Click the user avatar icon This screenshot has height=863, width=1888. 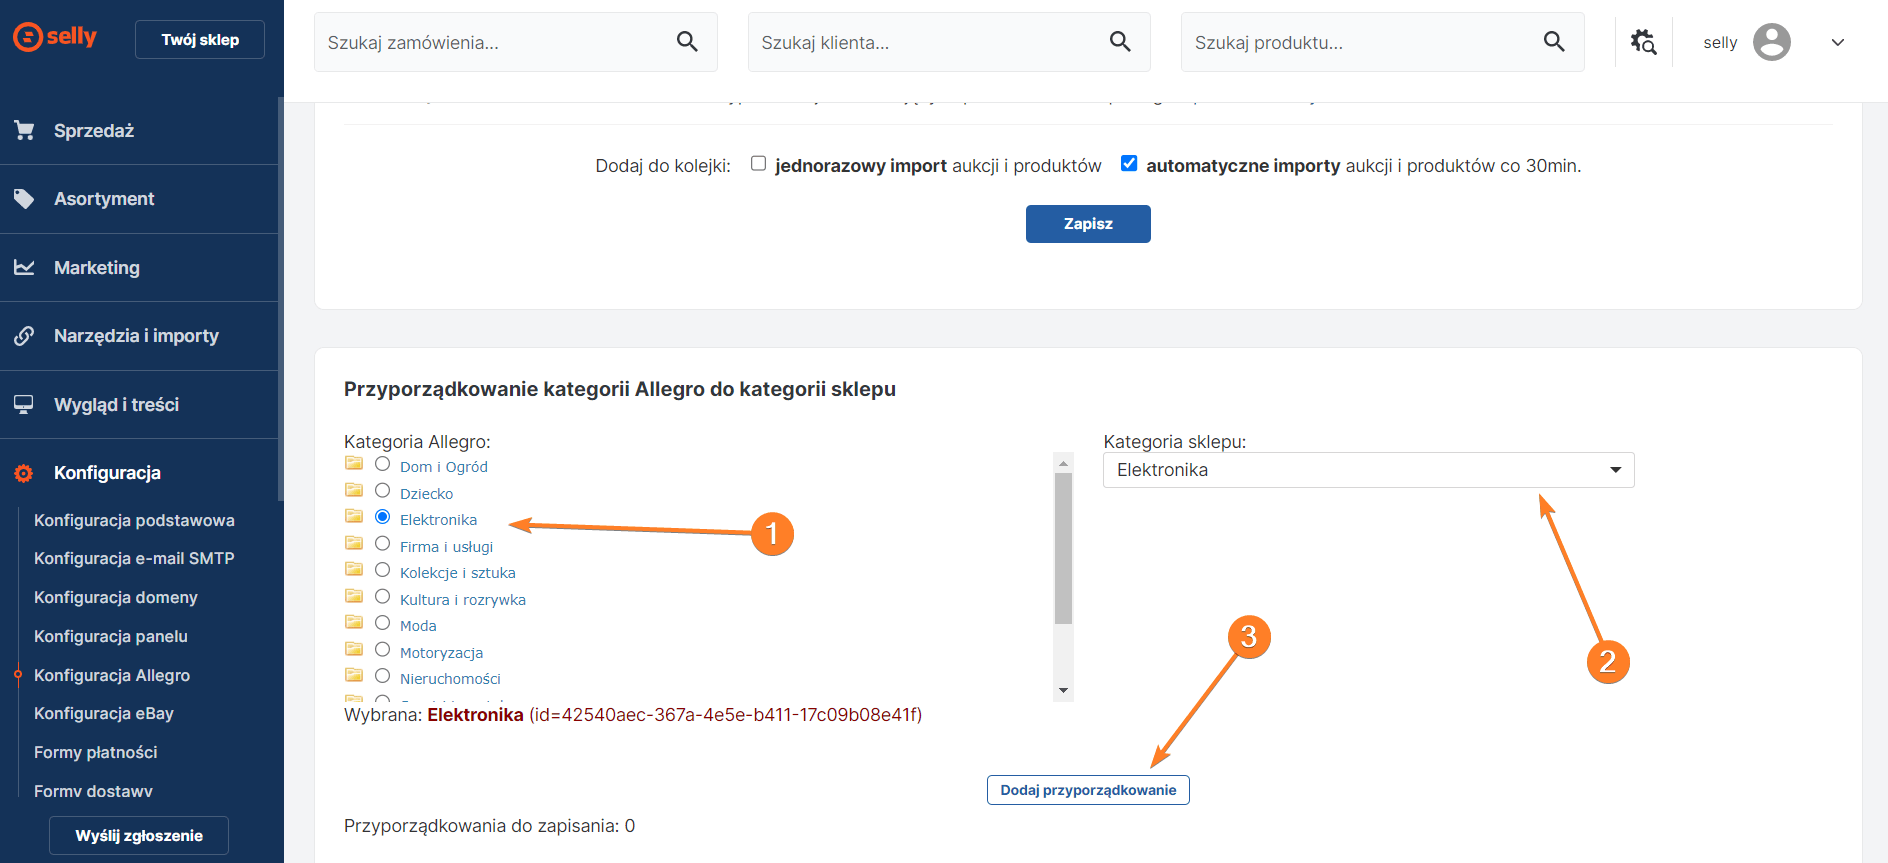click(1771, 42)
